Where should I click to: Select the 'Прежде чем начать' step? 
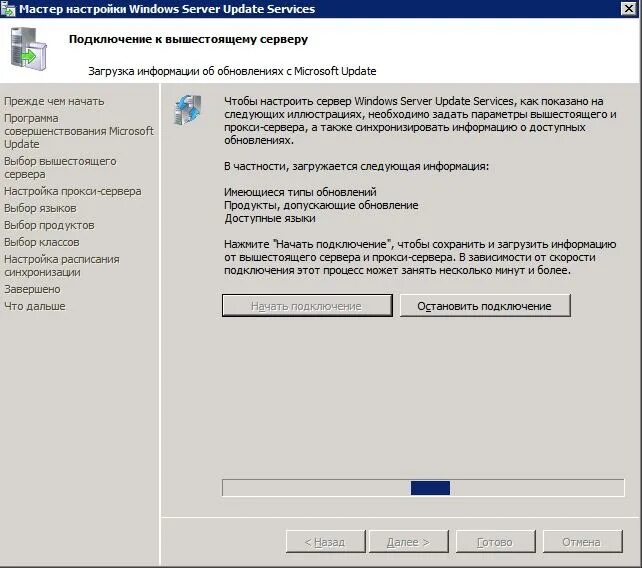click(54, 101)
